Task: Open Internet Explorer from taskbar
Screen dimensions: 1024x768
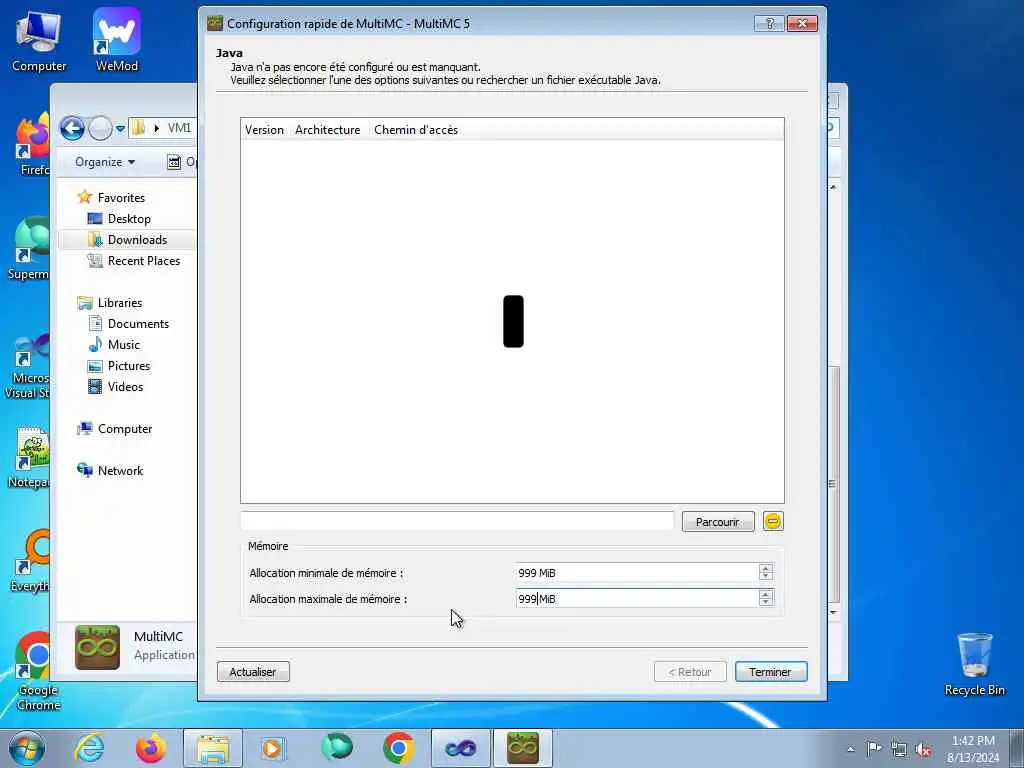Action: pyautogui.click(x=89, y=748)
